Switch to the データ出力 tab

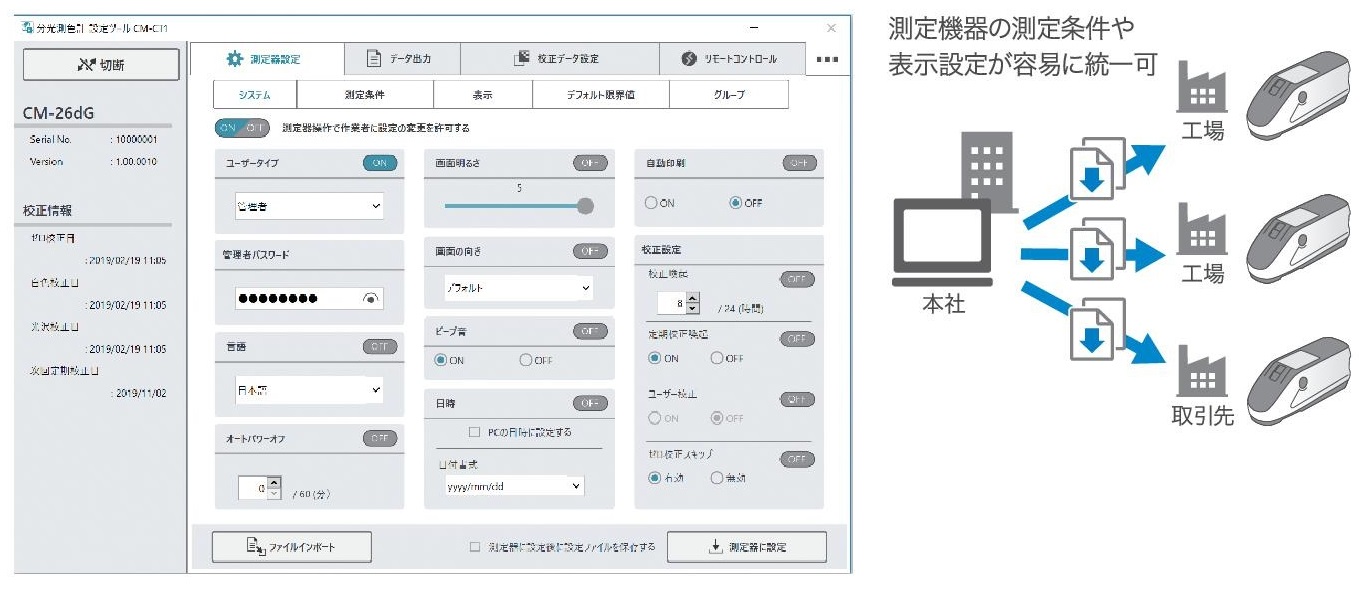[x=402, y=59]
